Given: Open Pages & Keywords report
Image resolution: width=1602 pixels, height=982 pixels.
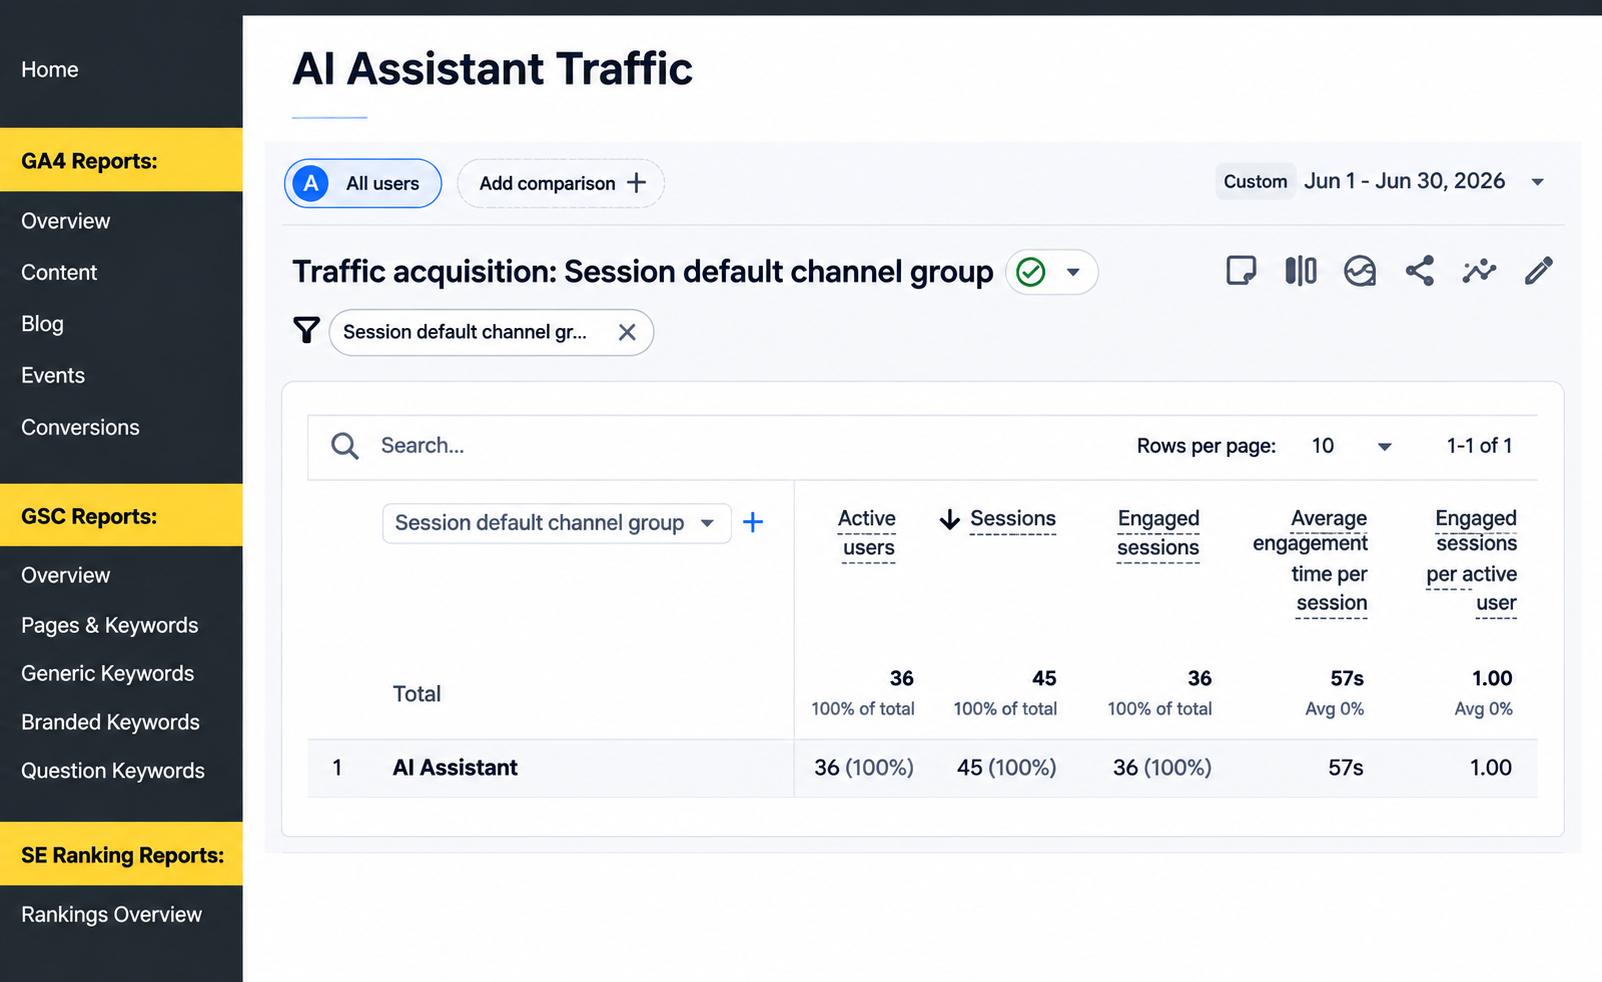Looking at the screenshot, I should tap(110, 625).
